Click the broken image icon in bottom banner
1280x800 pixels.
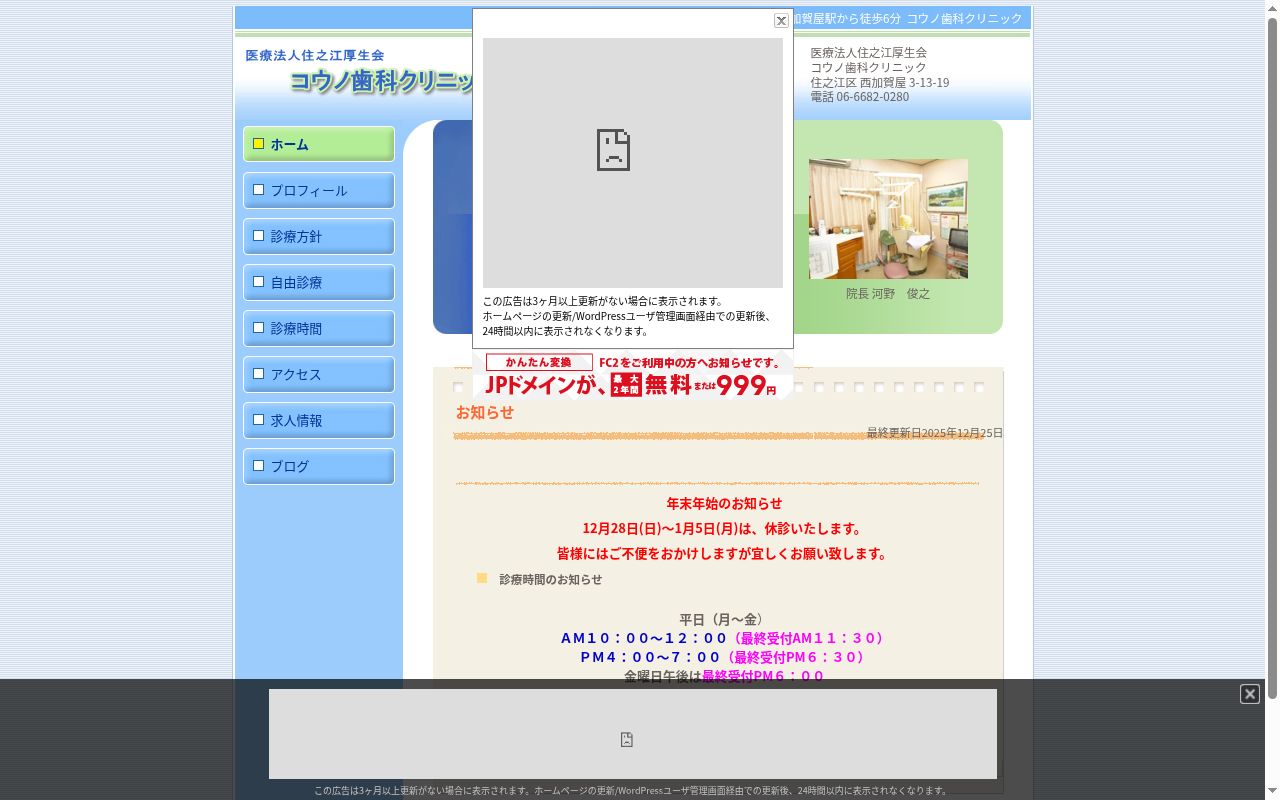(x=627, y=740)
